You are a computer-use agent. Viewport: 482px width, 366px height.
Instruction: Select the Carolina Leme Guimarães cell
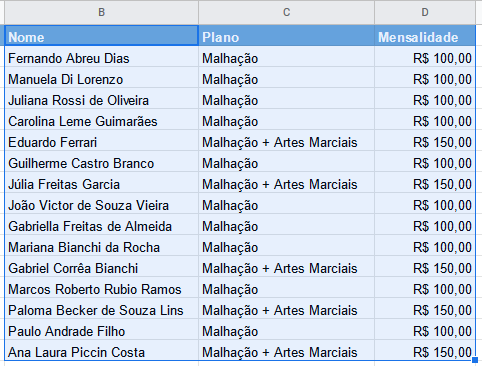[102, 120]
